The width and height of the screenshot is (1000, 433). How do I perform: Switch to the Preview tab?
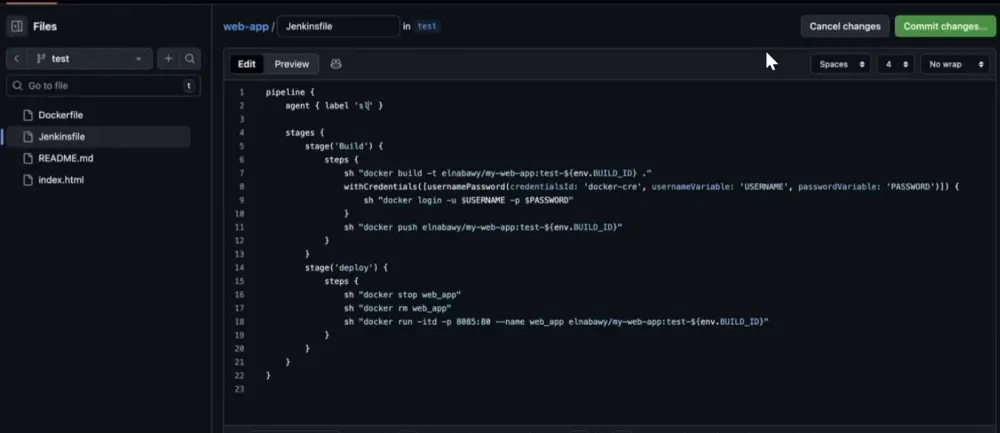[292, 64]
